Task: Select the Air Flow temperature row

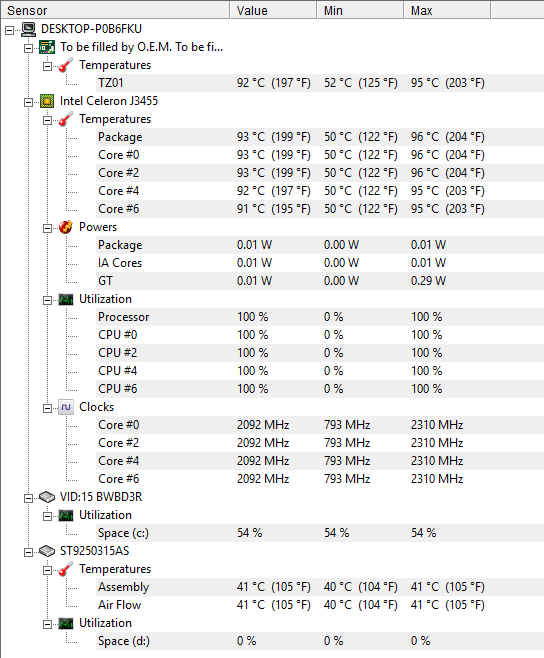Action: coord(320,605)
